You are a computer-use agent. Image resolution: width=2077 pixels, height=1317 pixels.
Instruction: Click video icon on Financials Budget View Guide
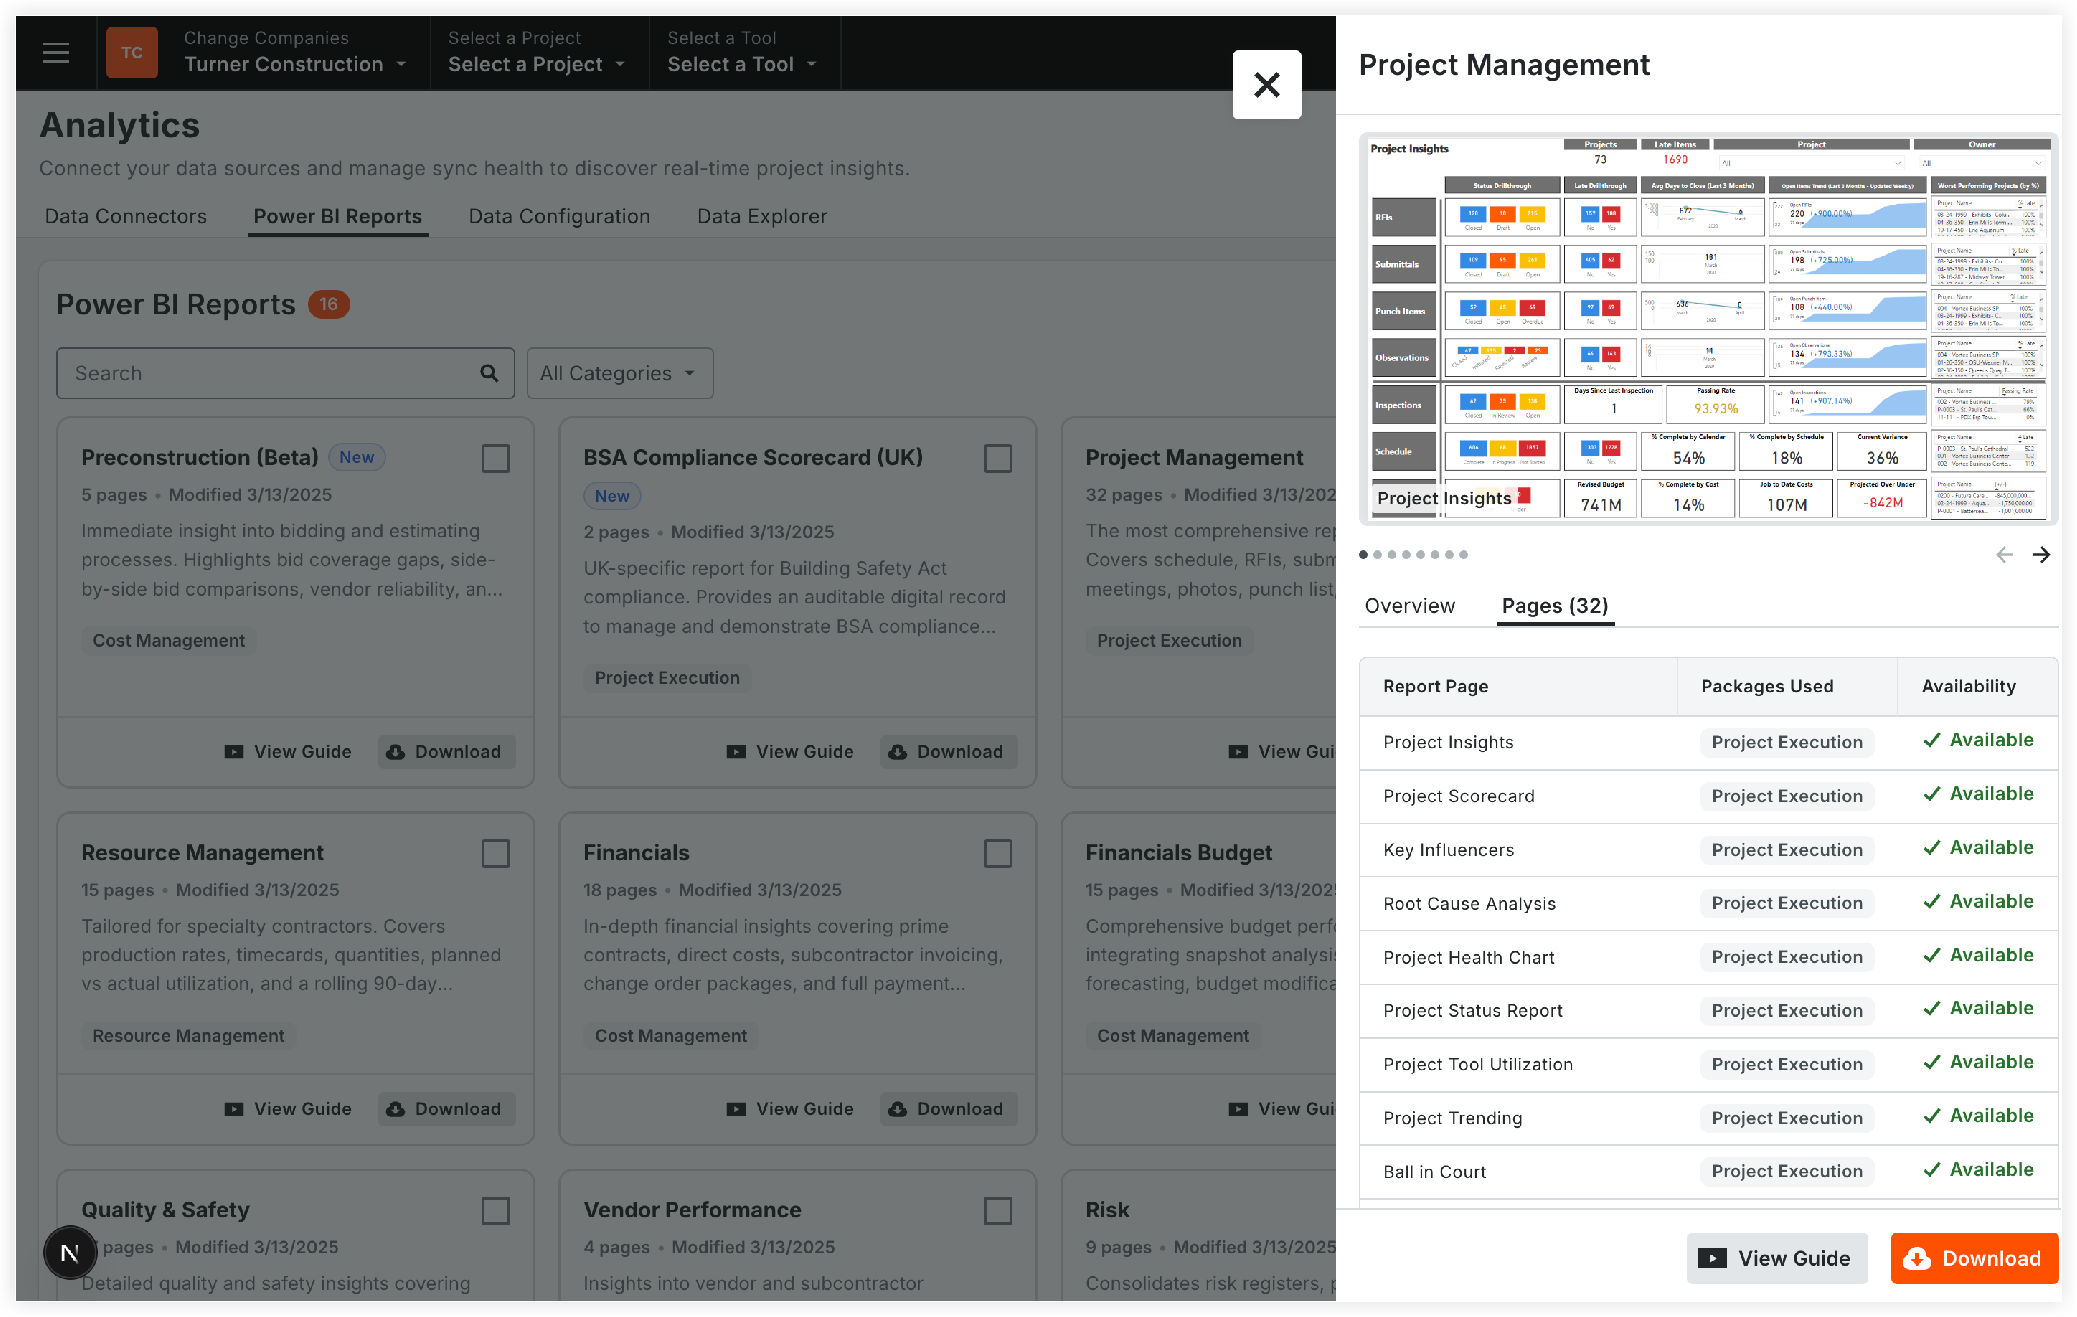coord(1238,1109)
